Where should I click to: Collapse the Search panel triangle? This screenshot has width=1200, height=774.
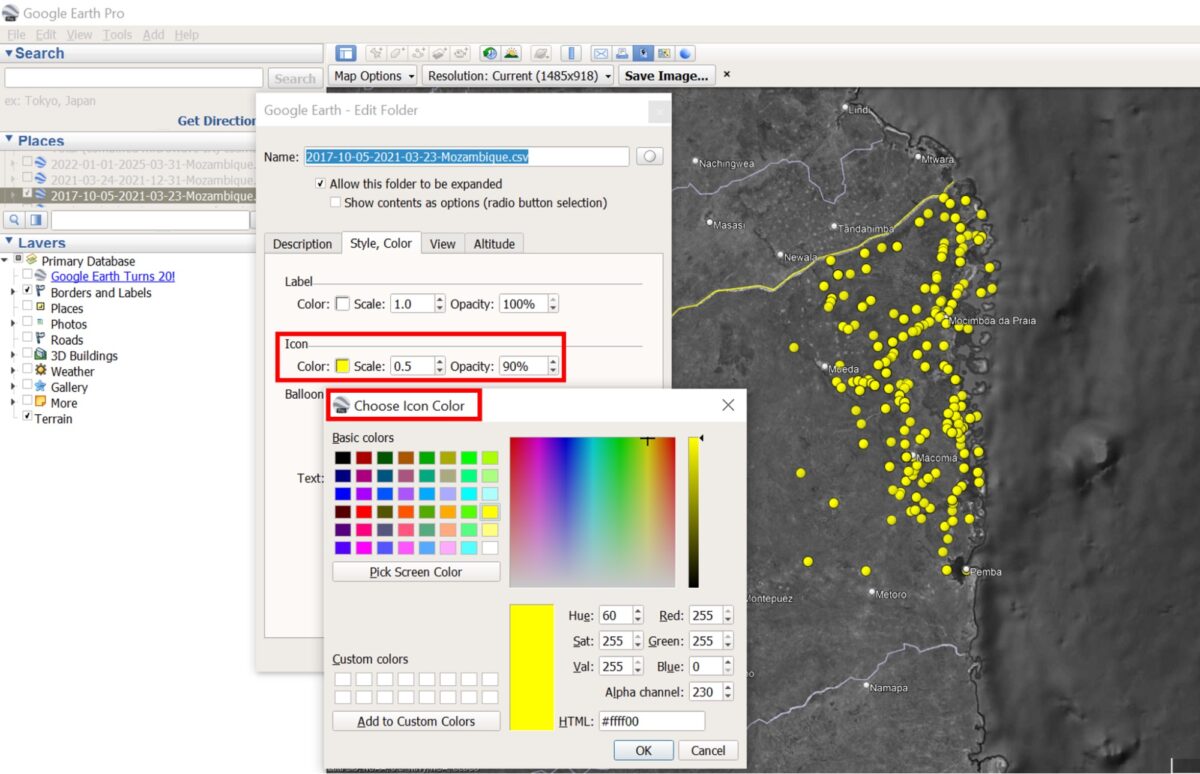(x=9, y=54)
